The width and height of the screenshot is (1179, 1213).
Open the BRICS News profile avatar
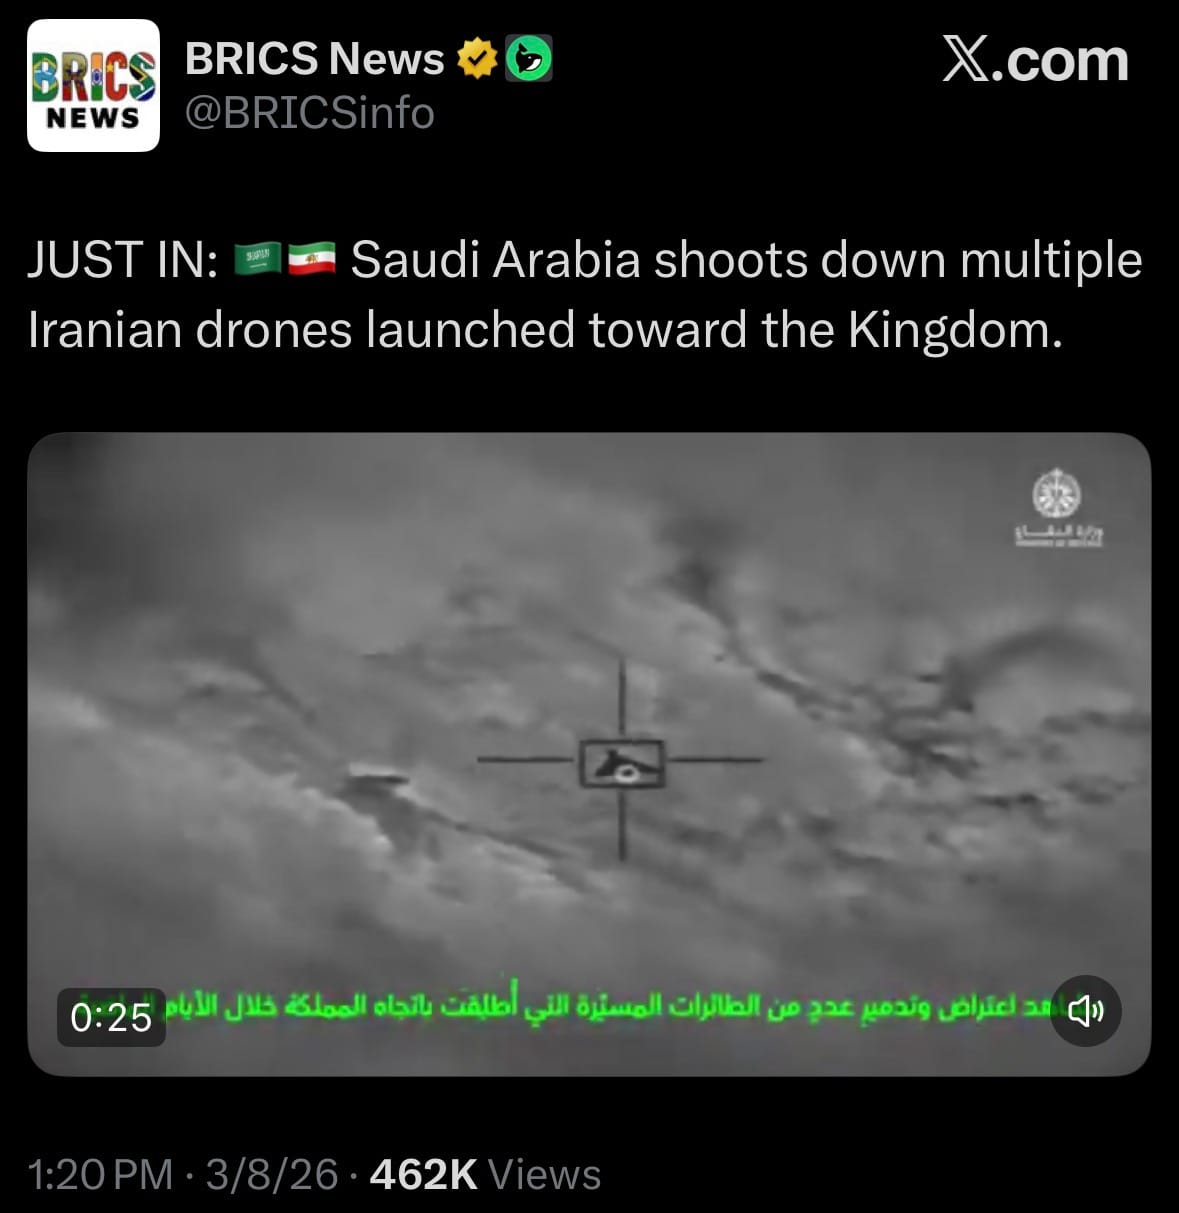pos(93,86)
